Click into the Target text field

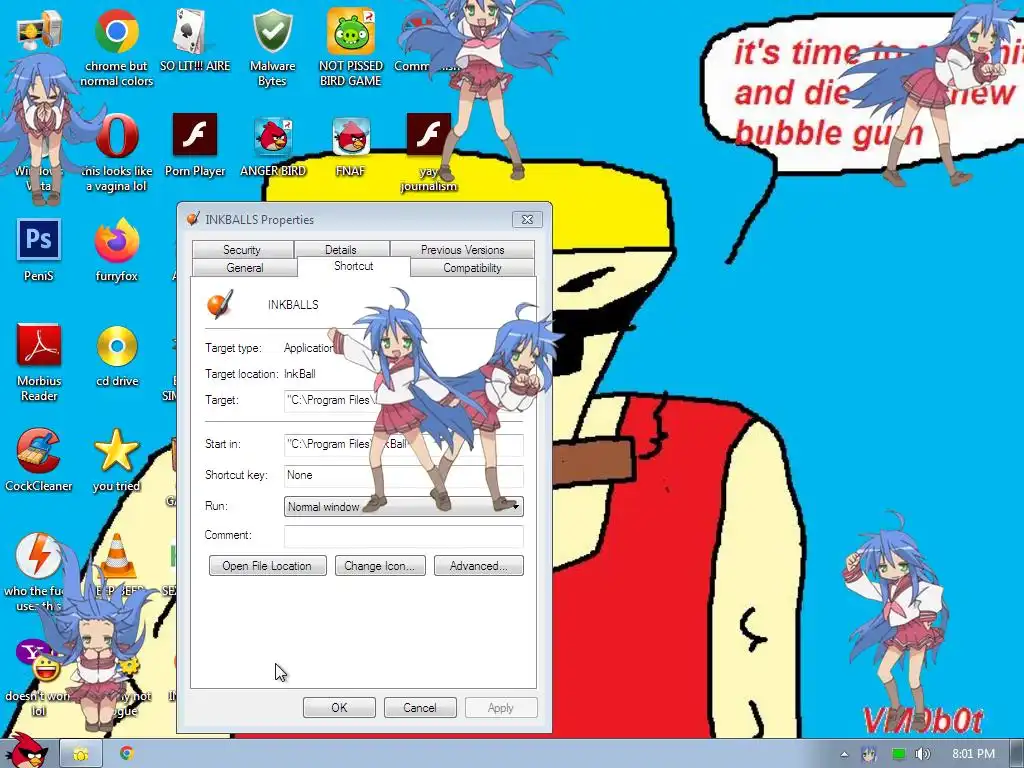tap(404, 400)
